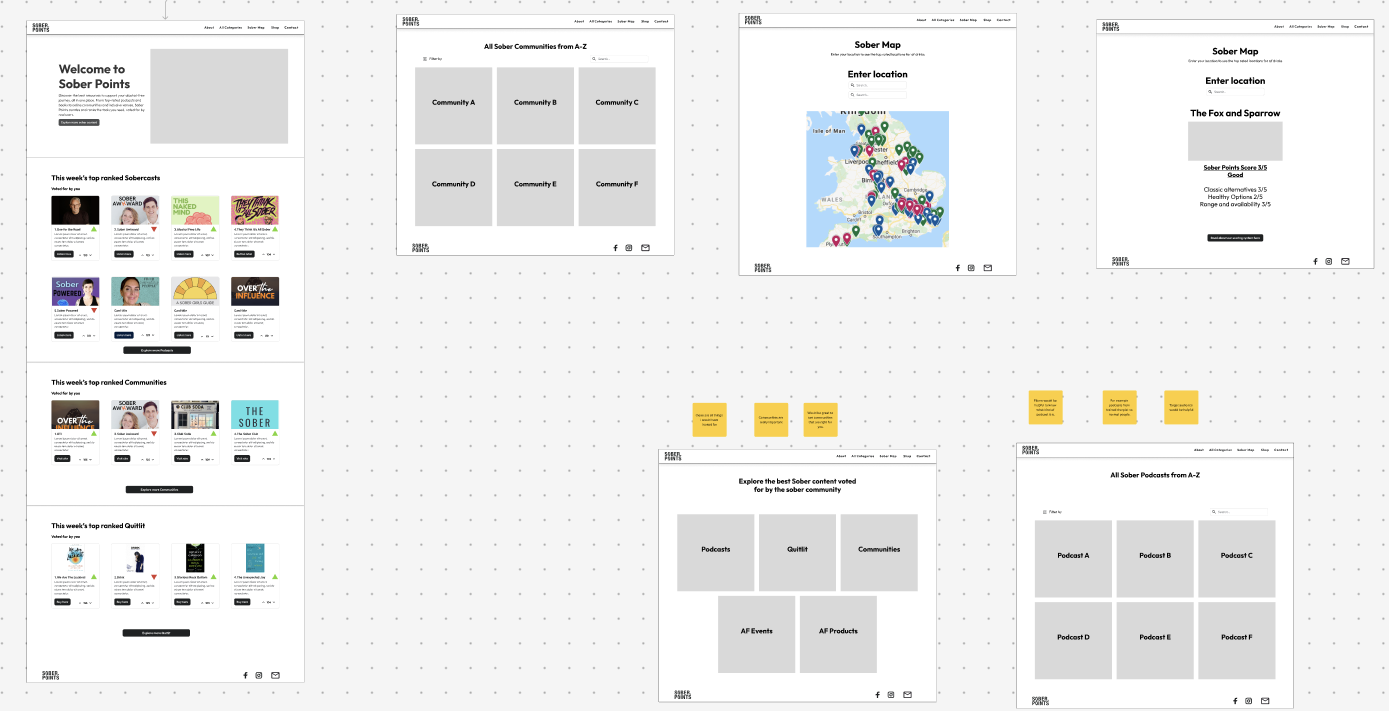Click mail icon in Fox and Sparrow frame footer
Viewport: 1389px width, 711px height.
(x=1345, y=261)
